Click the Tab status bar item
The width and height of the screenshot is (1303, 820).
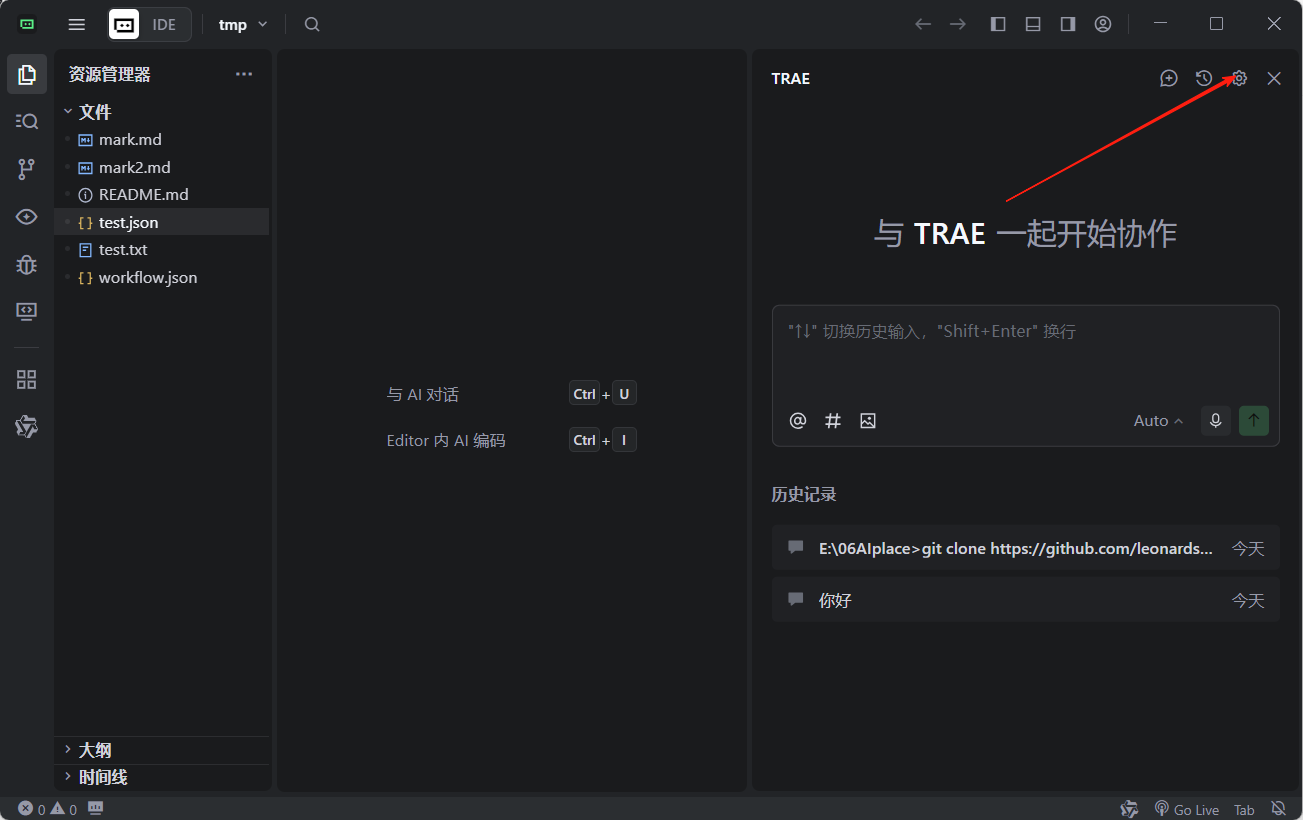click(1244, 809)
